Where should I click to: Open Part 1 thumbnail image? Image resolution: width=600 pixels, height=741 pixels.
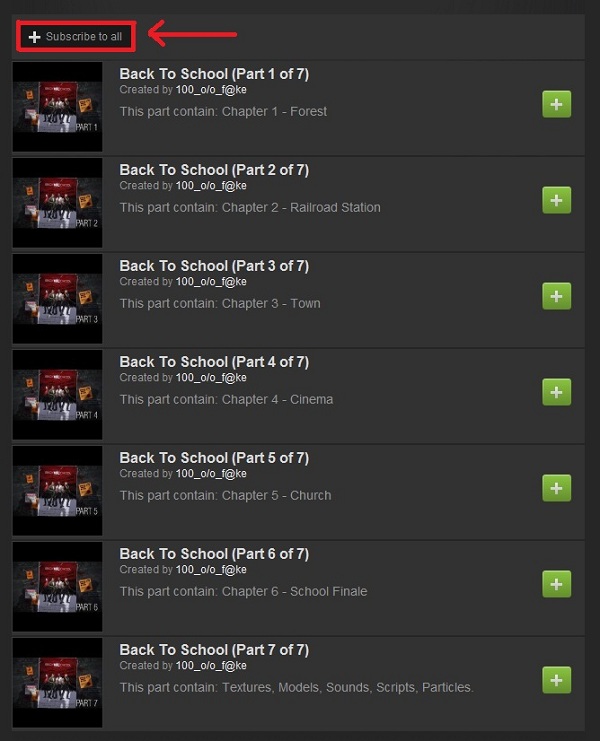(x=57, y=107)
